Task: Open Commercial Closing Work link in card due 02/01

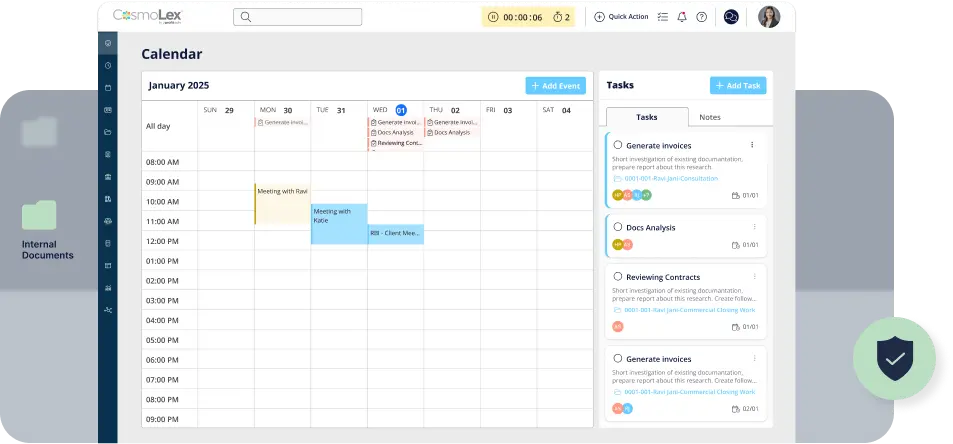Action: tap(690, 392)
